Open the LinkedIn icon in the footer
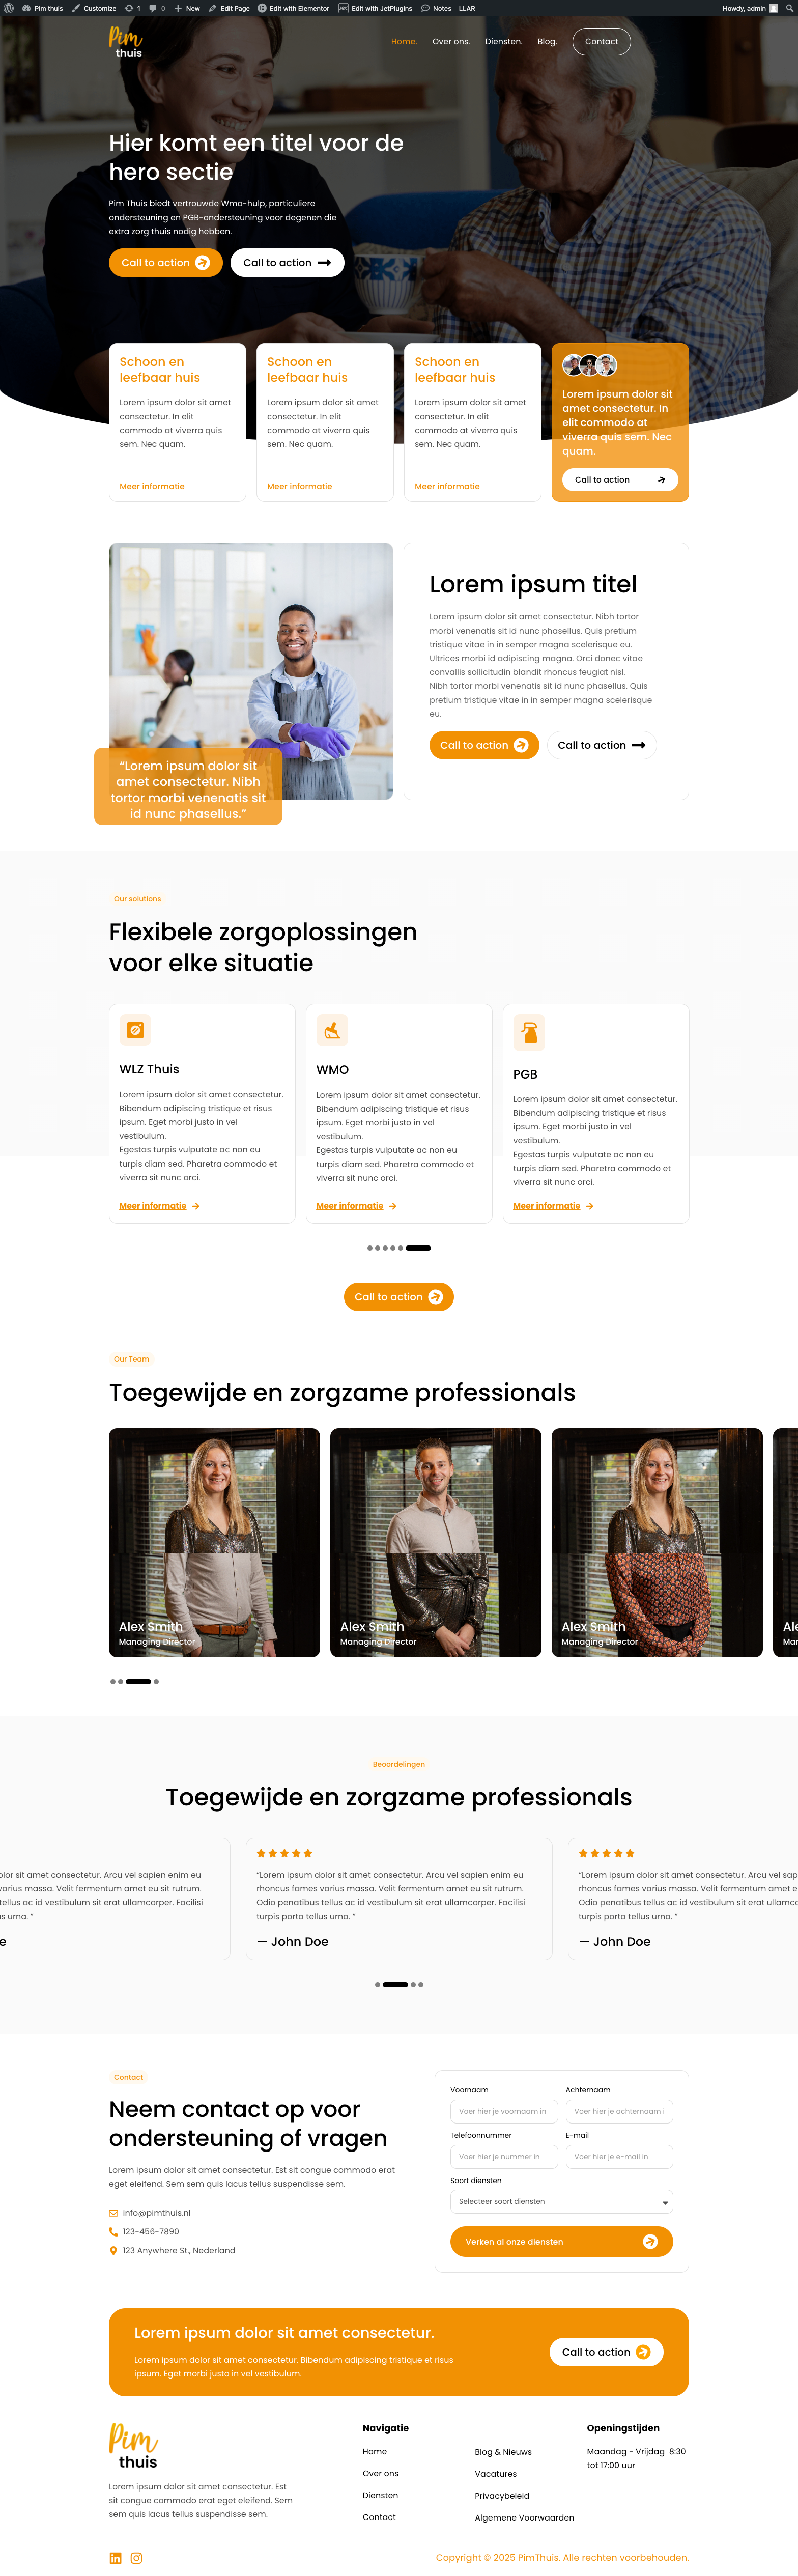798x2576 pixels. 115,2558
